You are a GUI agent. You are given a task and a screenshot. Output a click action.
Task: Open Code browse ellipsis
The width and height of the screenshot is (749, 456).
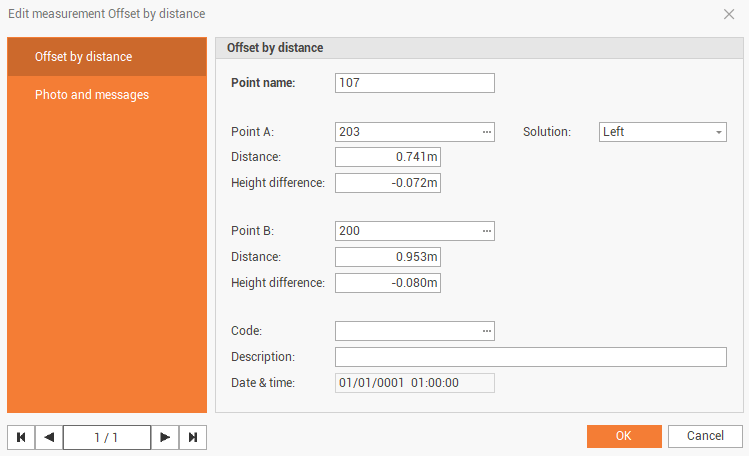(x=487, y=331)
